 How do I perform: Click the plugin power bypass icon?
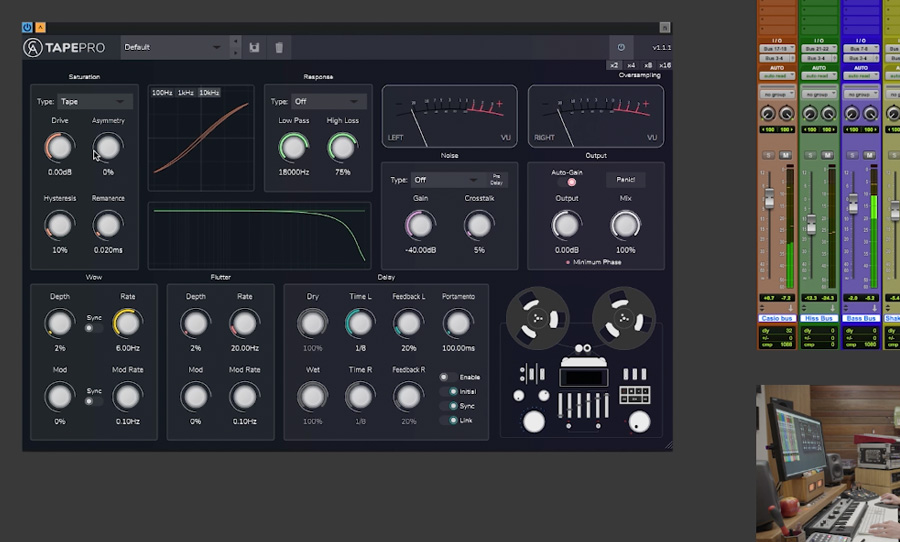[621, 47]
